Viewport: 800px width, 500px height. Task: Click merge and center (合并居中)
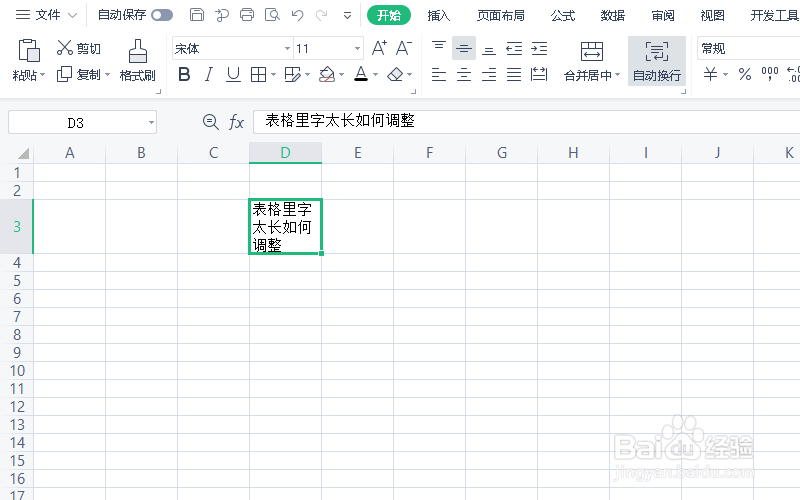tap(591, 61)
